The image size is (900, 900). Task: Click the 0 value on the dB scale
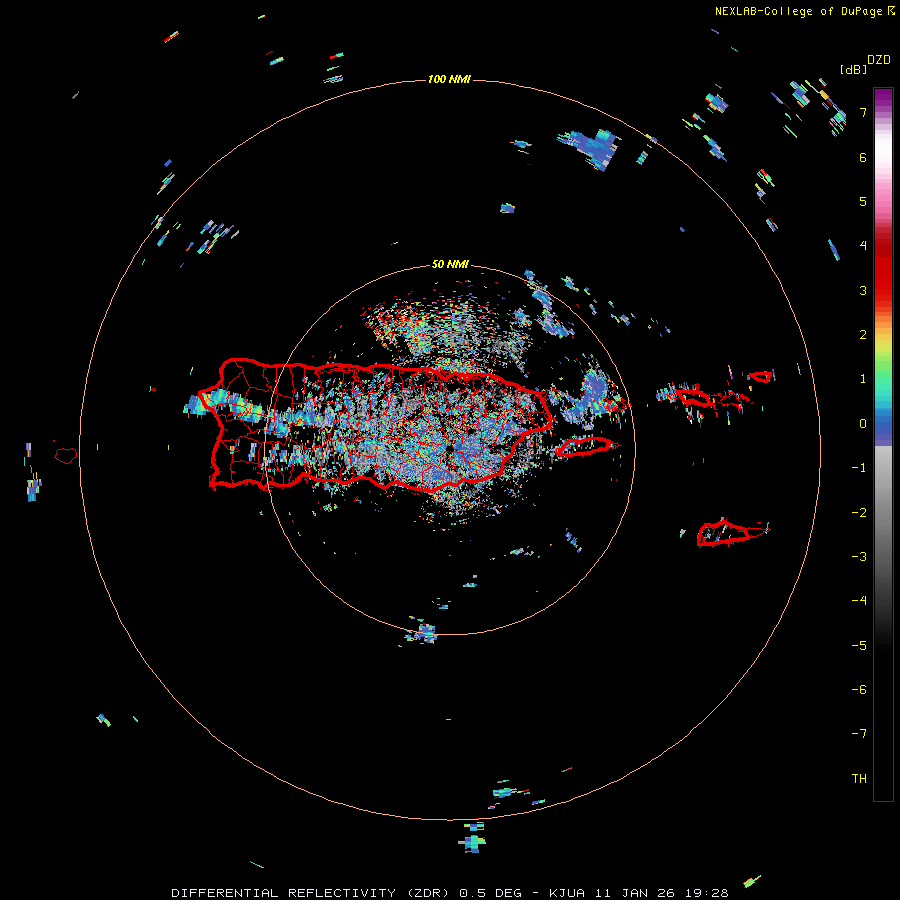(x=863, y=424)
